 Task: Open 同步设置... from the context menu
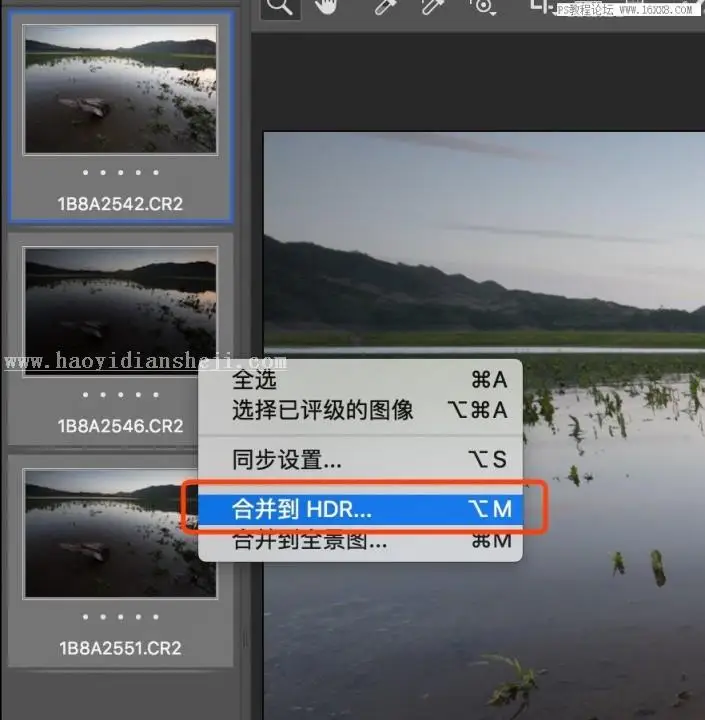pyautogui.click(x=361, y=459)
